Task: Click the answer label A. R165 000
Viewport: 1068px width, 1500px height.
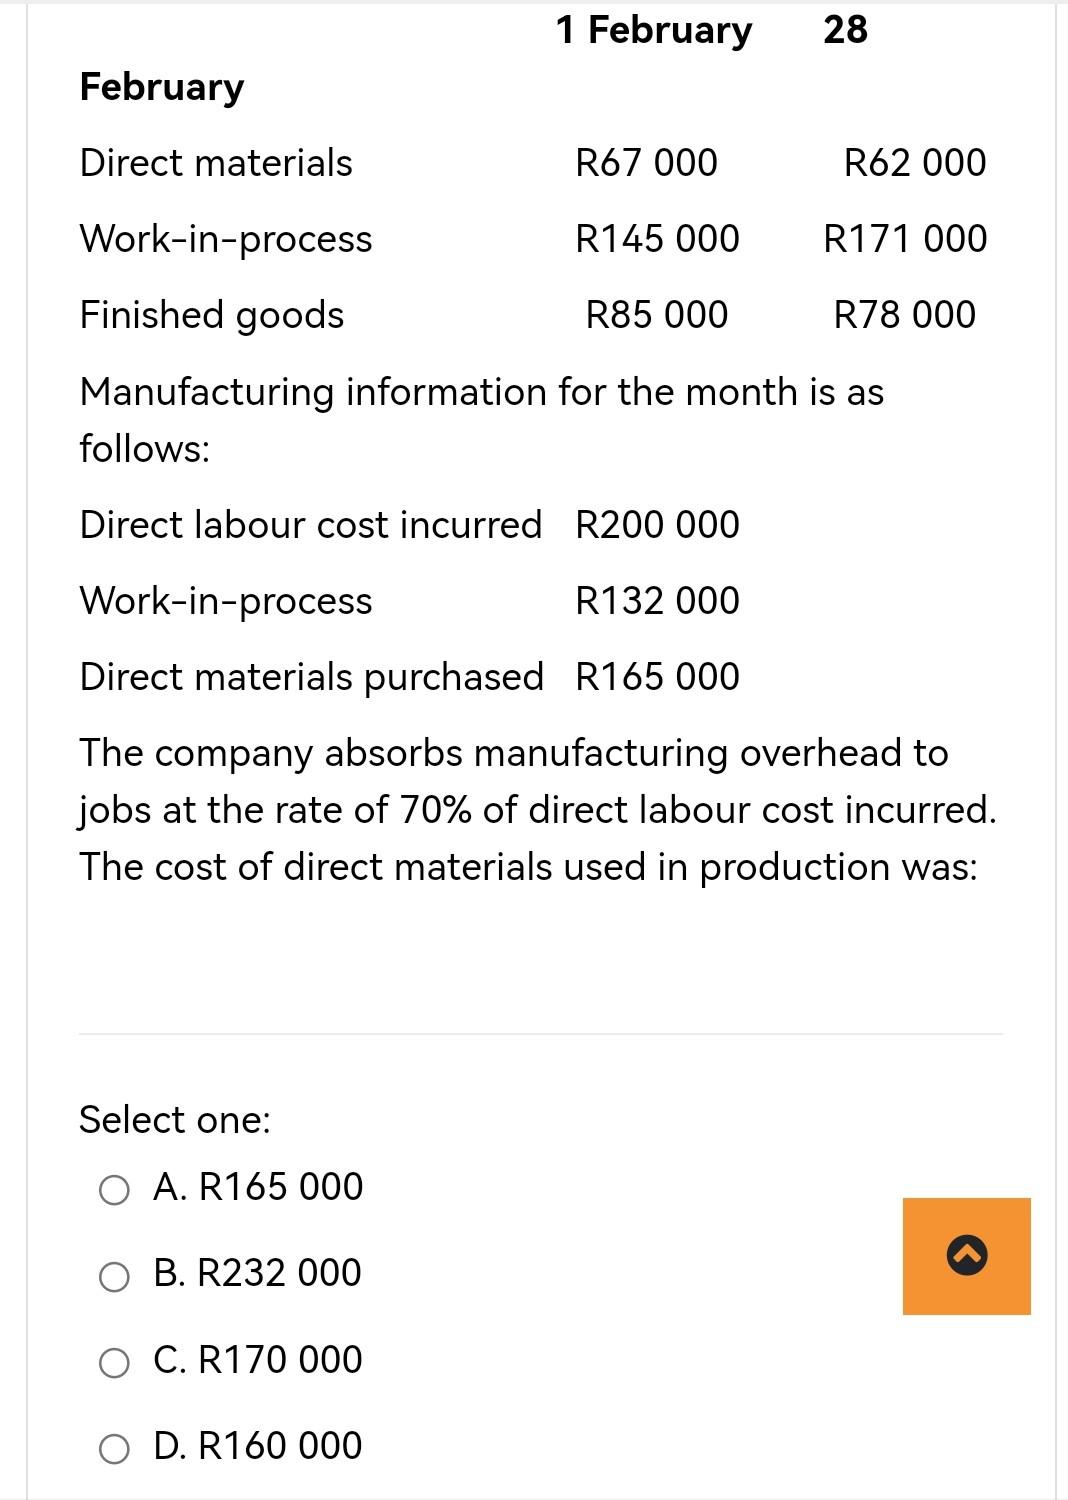Action: pyautogui.click(x=258, y=1187)
